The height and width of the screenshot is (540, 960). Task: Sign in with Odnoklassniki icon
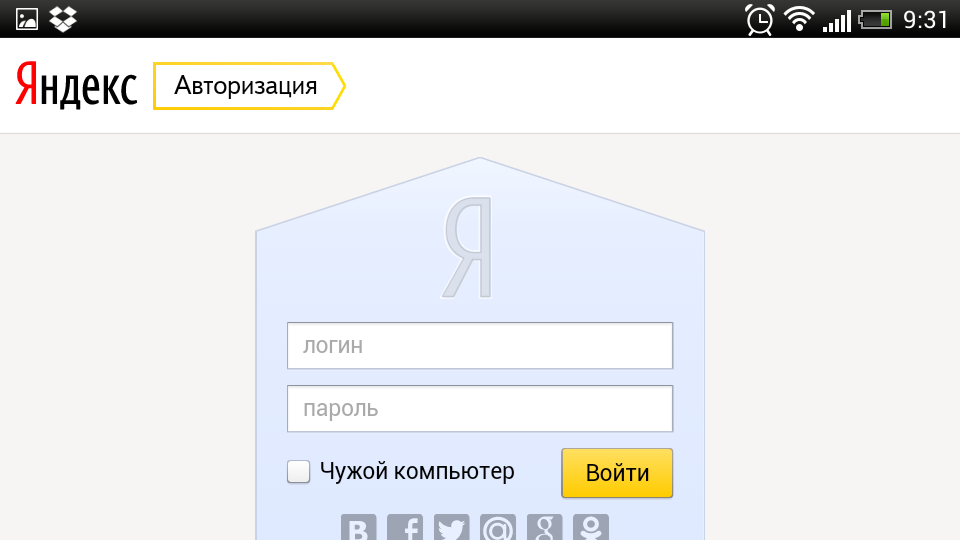[591, 528]
